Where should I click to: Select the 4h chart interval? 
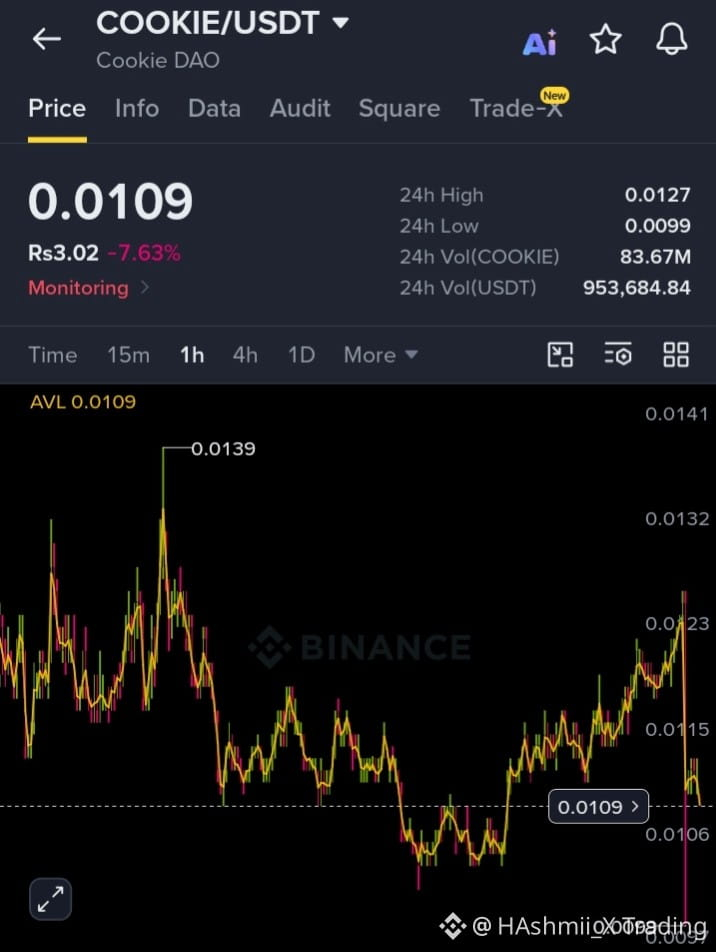pyautogui.click(x=245, y=355)
